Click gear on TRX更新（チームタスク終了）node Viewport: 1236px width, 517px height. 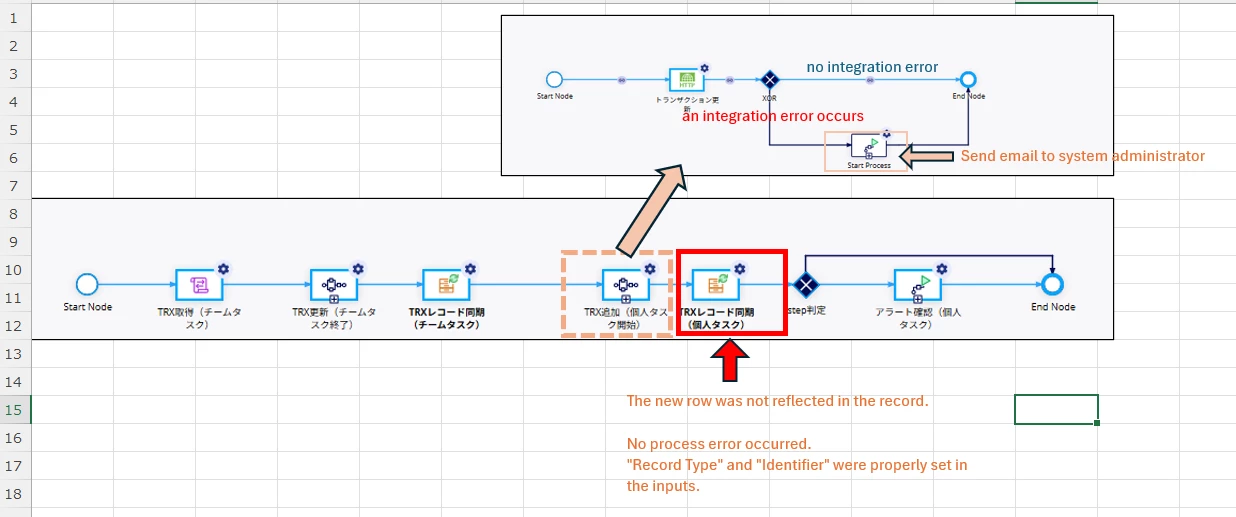[357, 269]
